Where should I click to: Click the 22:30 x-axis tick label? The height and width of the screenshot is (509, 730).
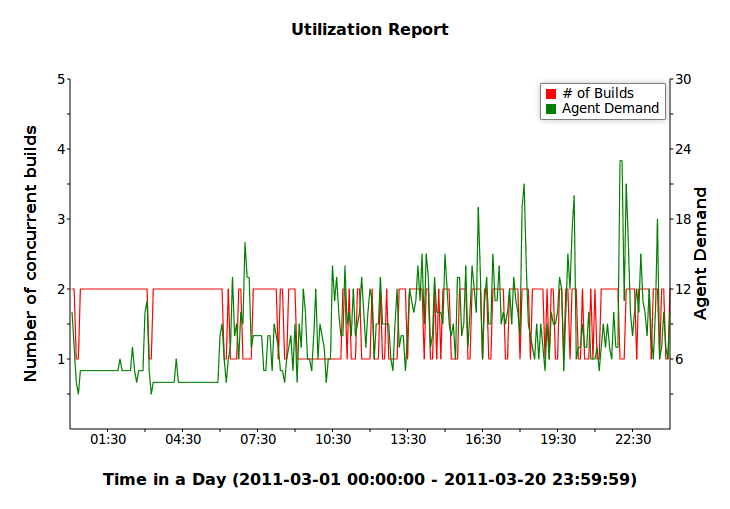pyautogui.click(x=633, y=440)
